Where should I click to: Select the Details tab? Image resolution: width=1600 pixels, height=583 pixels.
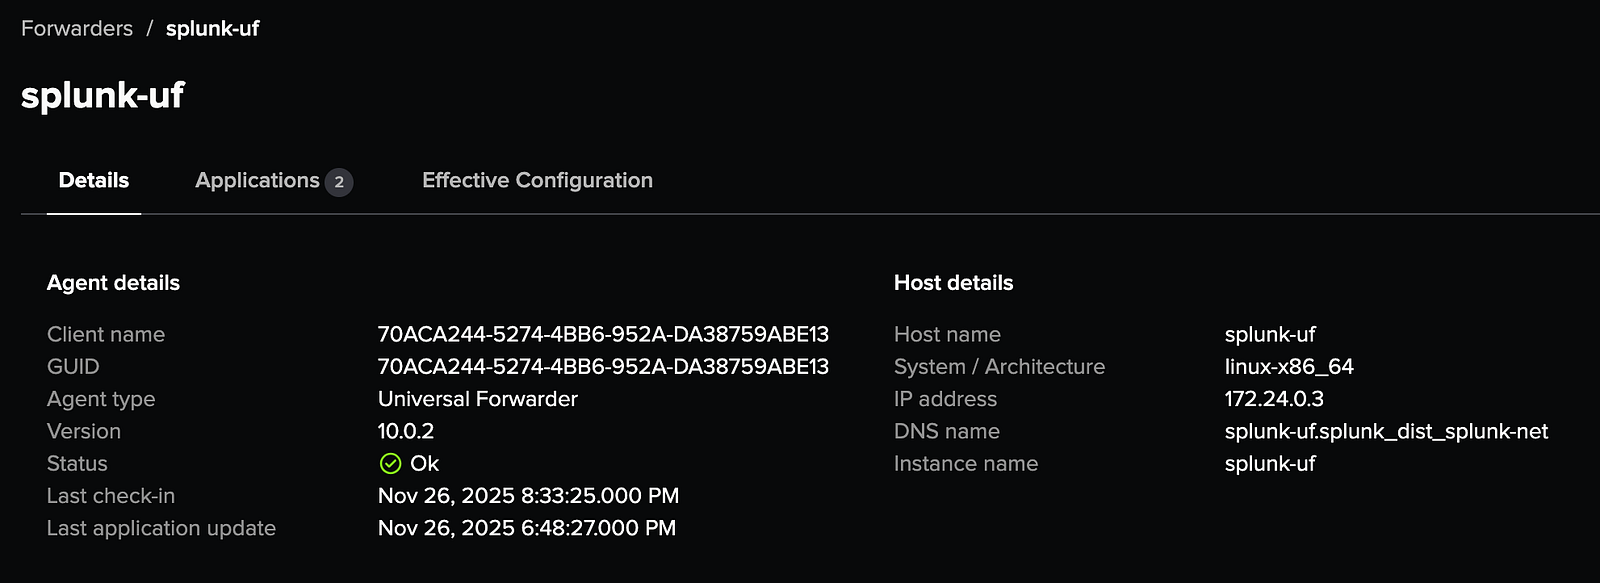pyautogui.click(x=94, y=181)
